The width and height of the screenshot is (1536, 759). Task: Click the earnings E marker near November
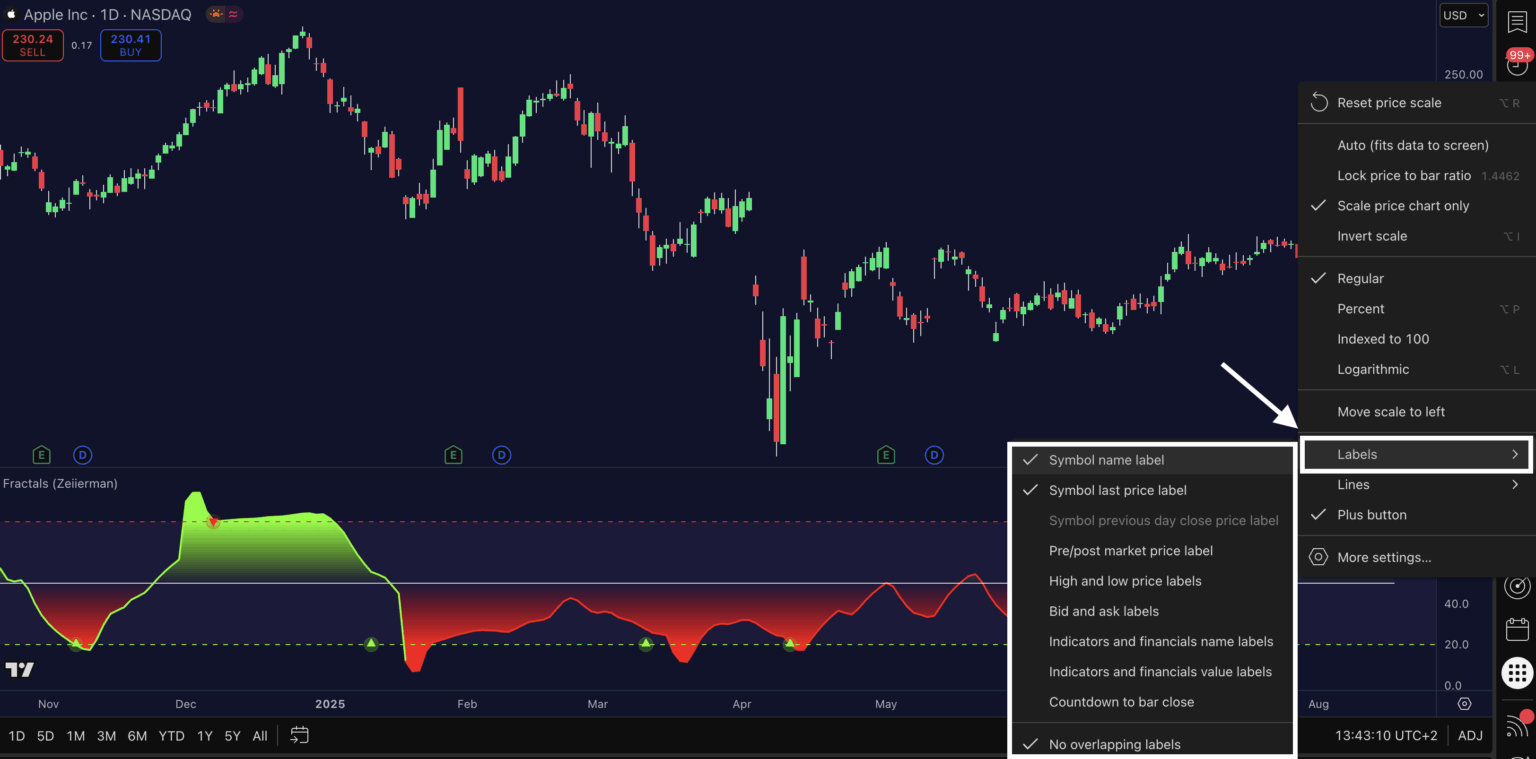click(x=41, y=455)
